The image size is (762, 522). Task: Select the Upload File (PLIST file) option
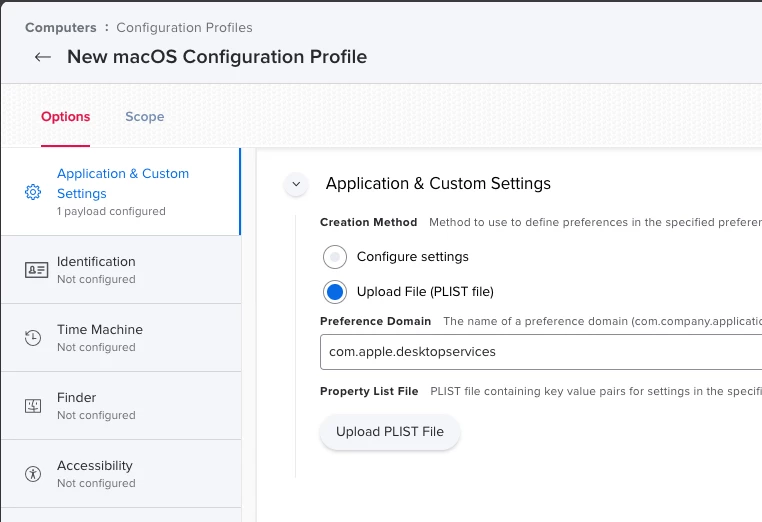pos(336,292)
